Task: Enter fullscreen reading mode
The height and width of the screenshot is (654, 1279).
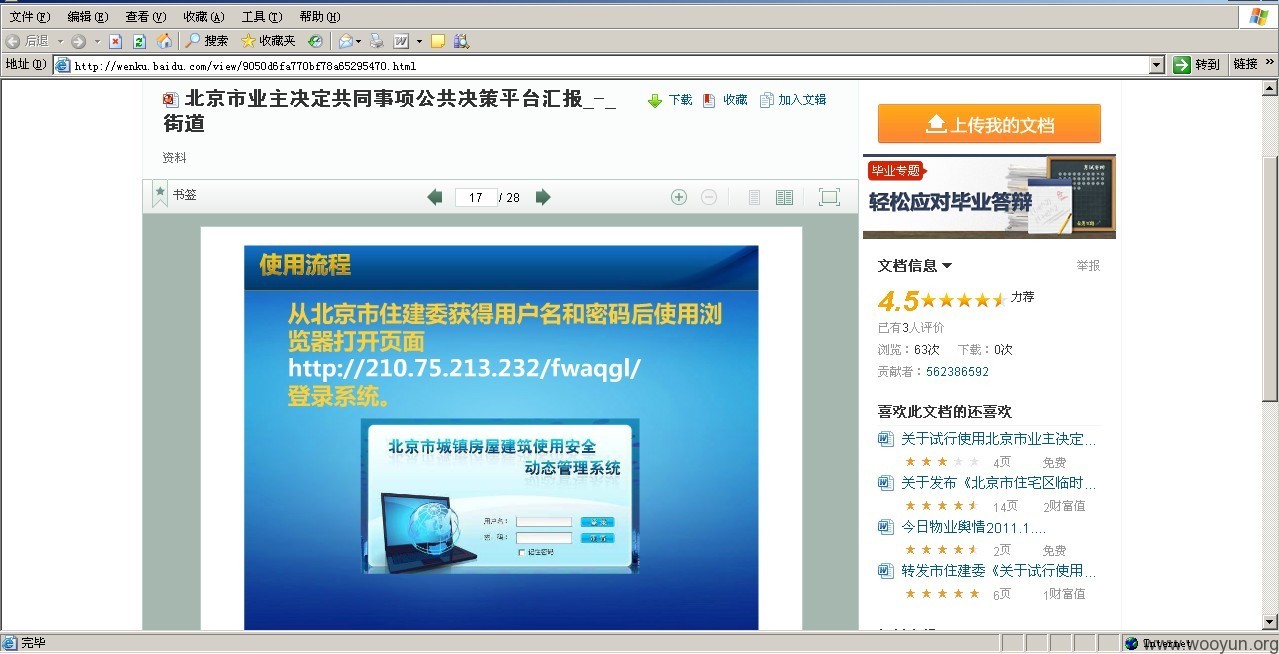Action: [x=829, y=197]
